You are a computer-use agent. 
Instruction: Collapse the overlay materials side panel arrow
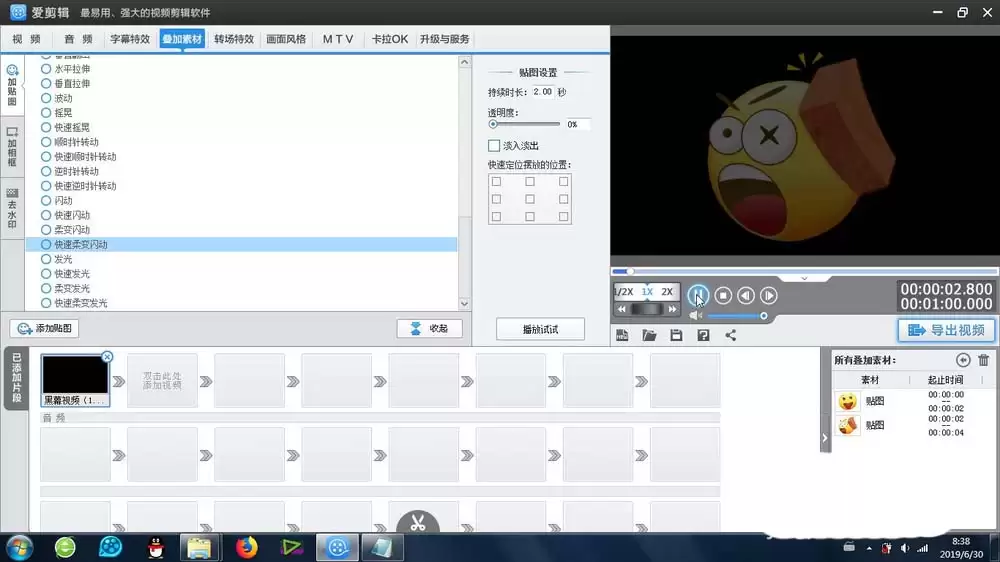tap(825, 438)
